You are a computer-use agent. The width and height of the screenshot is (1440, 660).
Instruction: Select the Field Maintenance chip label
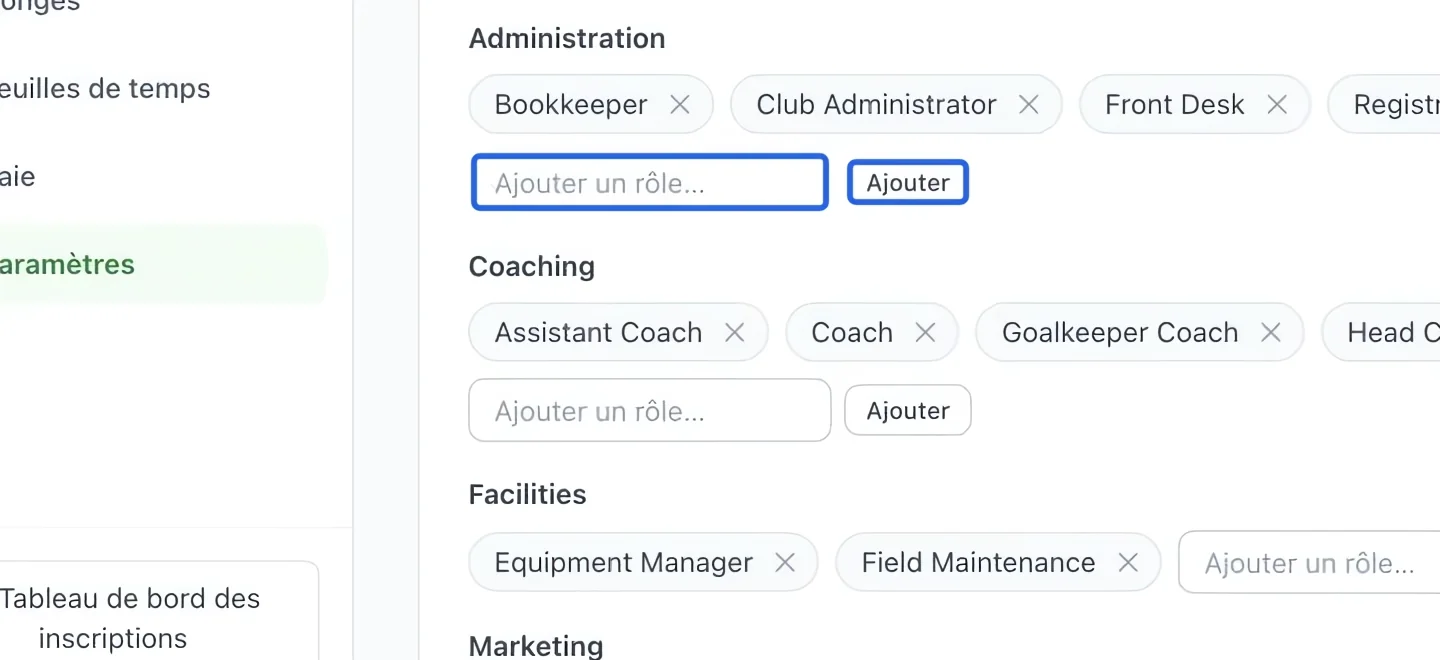[x=978, y=562]
